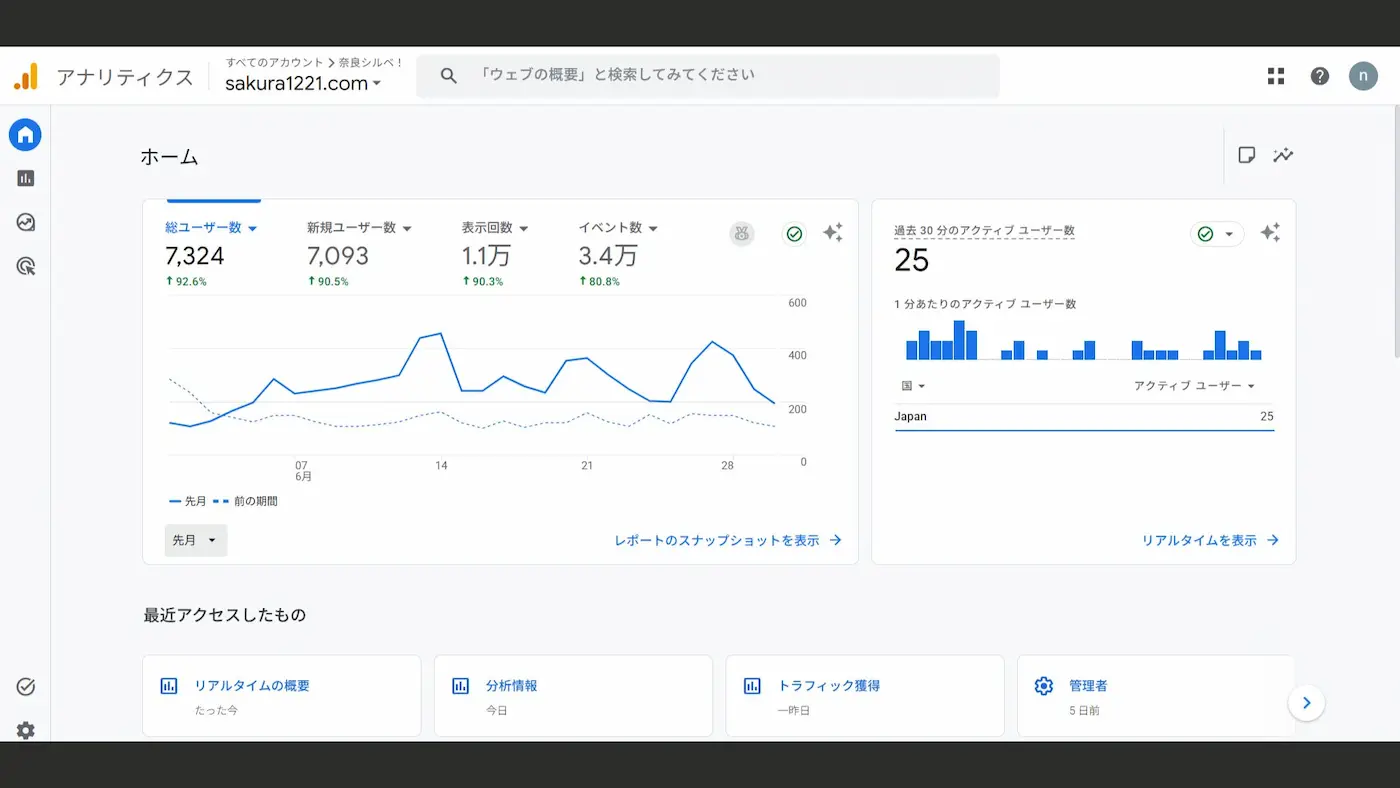This screenshot has width=1400, height=788.
Task: Open the annotations note icon near ホーム
Action: [1247, 155]
